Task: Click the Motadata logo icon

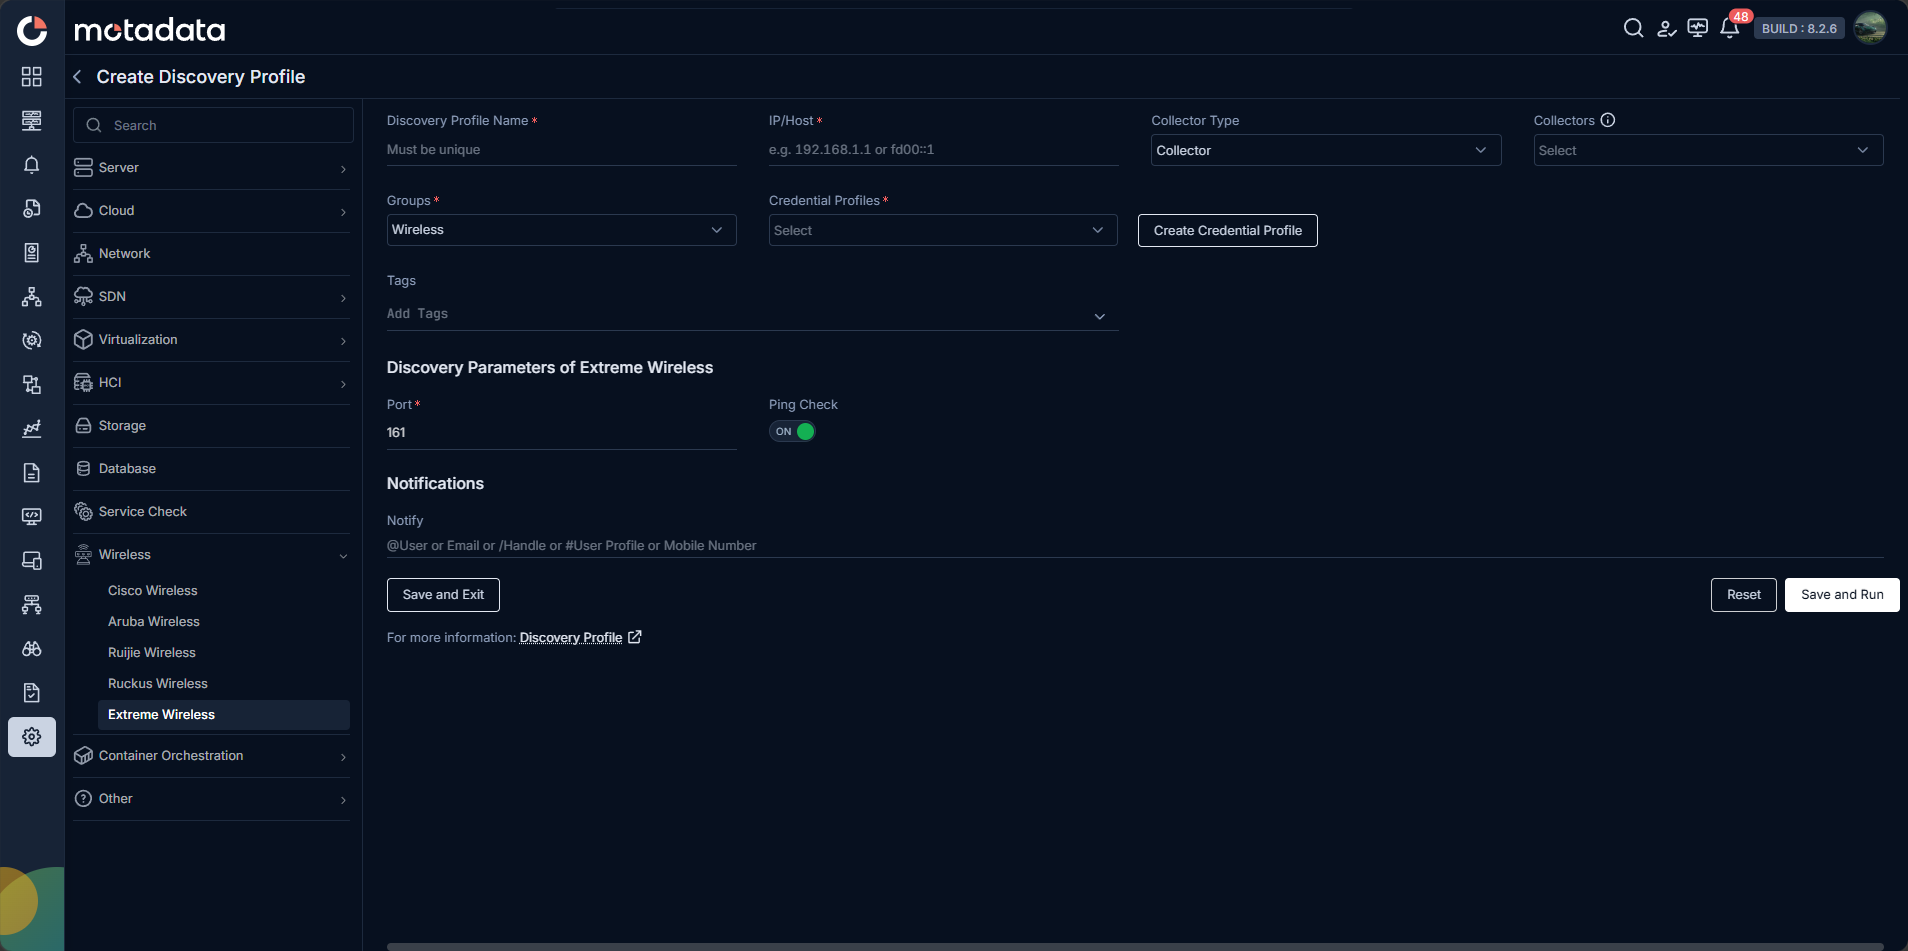Action: point(32,30)
